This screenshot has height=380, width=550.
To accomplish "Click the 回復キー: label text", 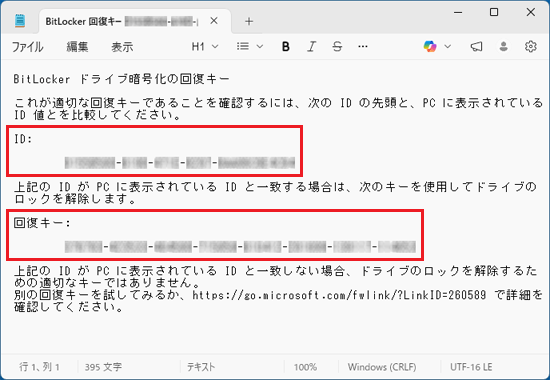I will point(42,223).
